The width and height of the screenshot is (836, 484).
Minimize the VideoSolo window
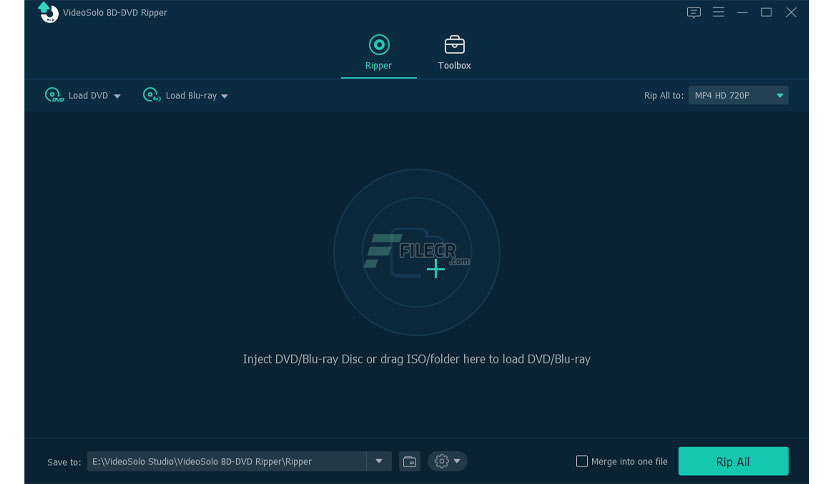point(742,12)
